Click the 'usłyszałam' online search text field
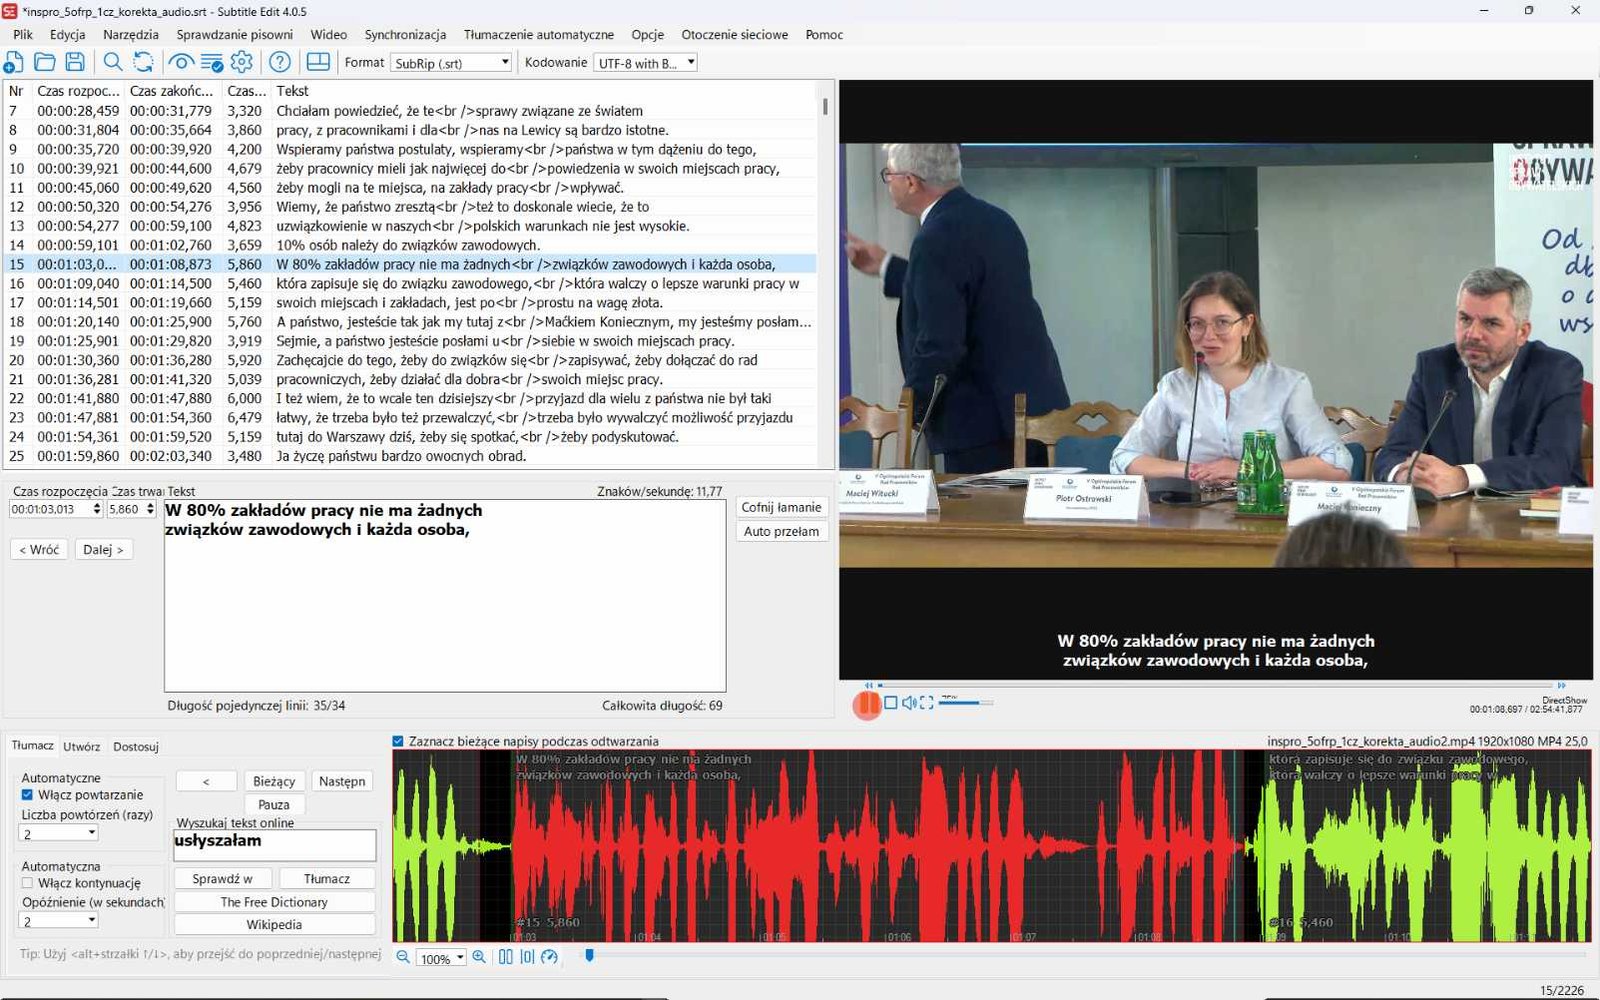The image size is (1600, 1000). coord(275,845)
